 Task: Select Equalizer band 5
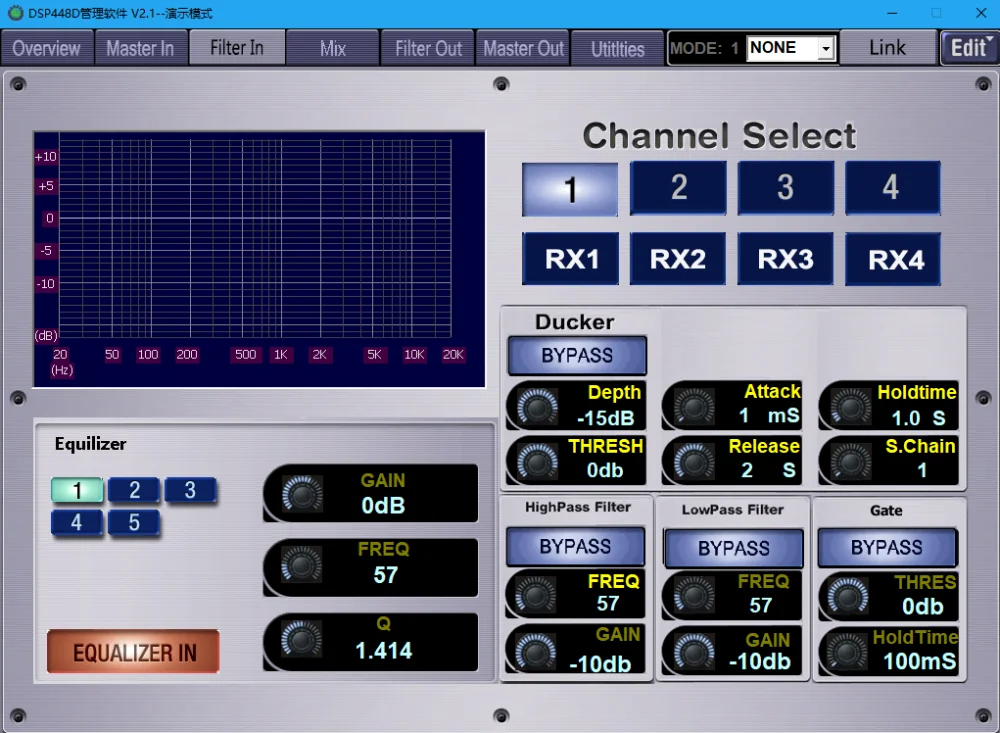134,522
